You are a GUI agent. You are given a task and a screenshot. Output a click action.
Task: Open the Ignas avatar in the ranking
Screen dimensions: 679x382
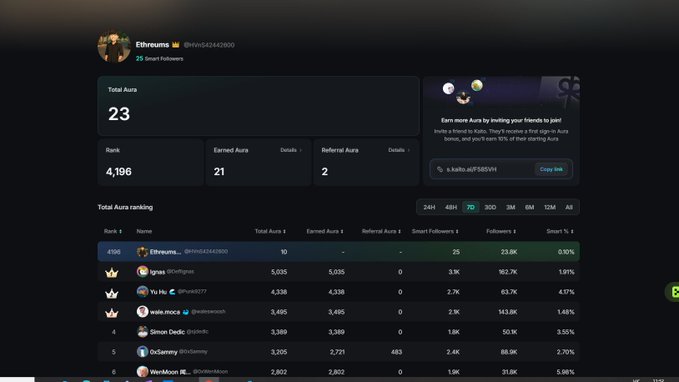pyautogui.click(x=142, y=271)
